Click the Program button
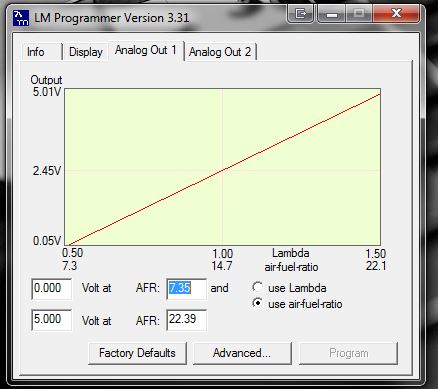This screenshot has width=438, height=389. pyautogui.click(x=348, y=353)
